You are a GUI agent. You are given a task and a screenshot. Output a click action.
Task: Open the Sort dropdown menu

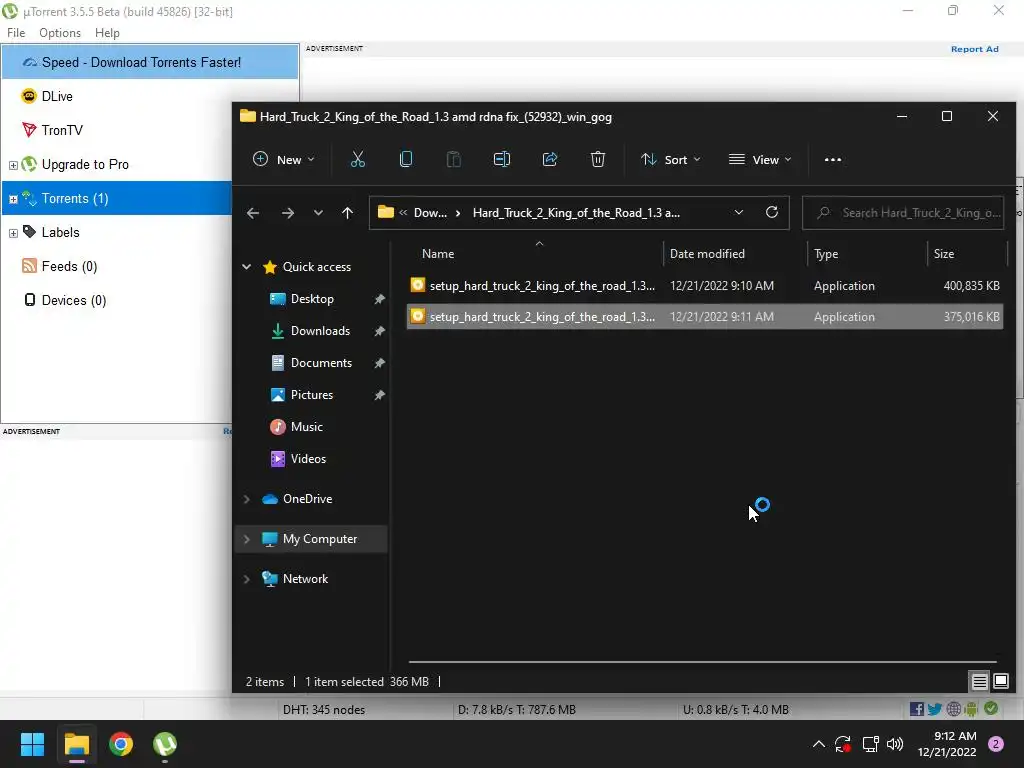(x=670, y=159)
